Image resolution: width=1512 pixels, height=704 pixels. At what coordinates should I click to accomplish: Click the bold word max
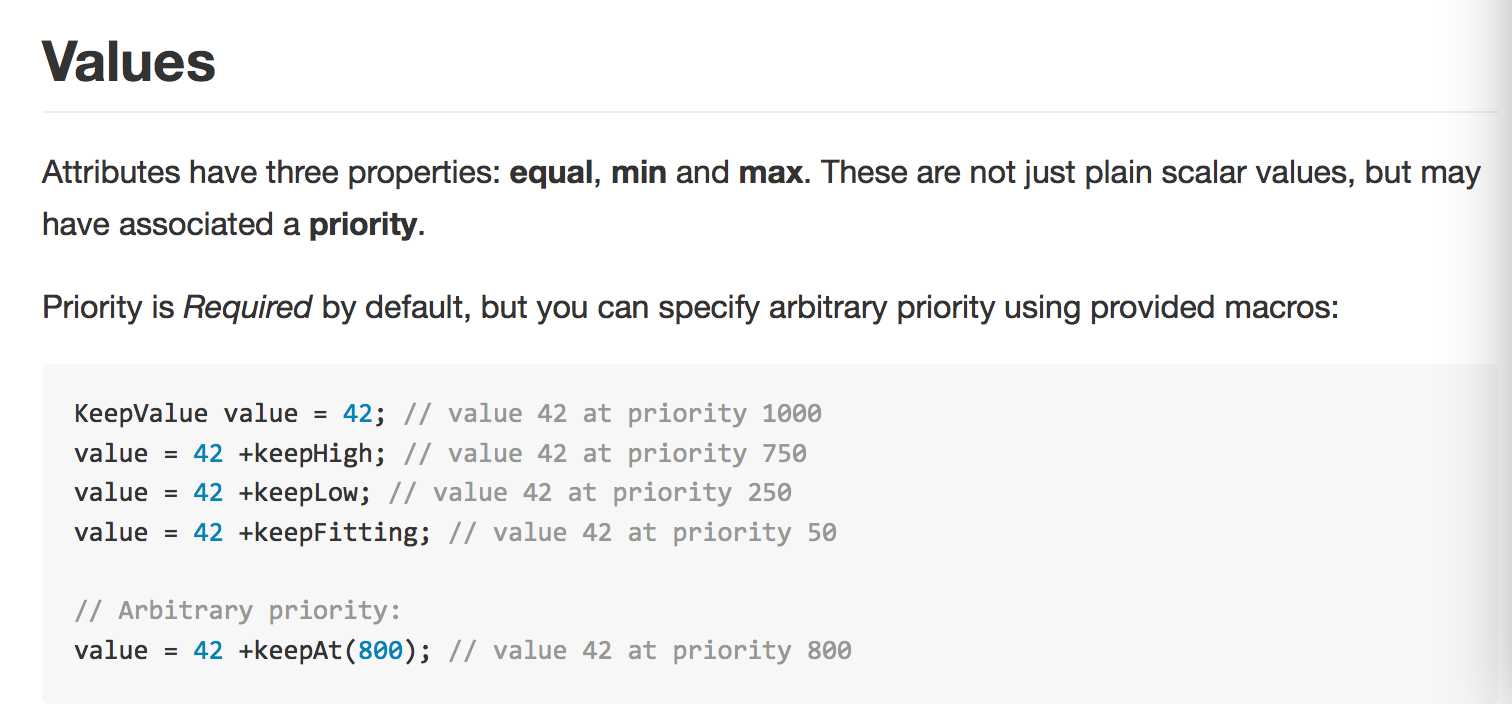(770, 173)
